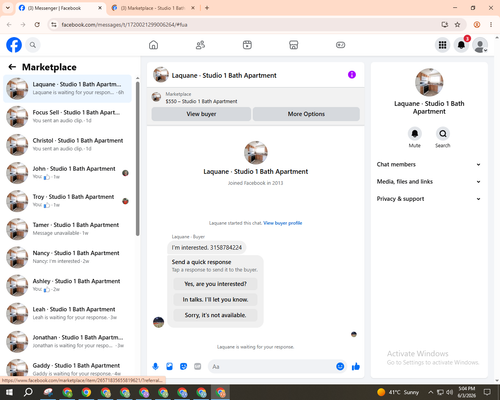The image size is (500, 400).
Task: Open the Leah conversation
Action: click(x=67, y=313)
